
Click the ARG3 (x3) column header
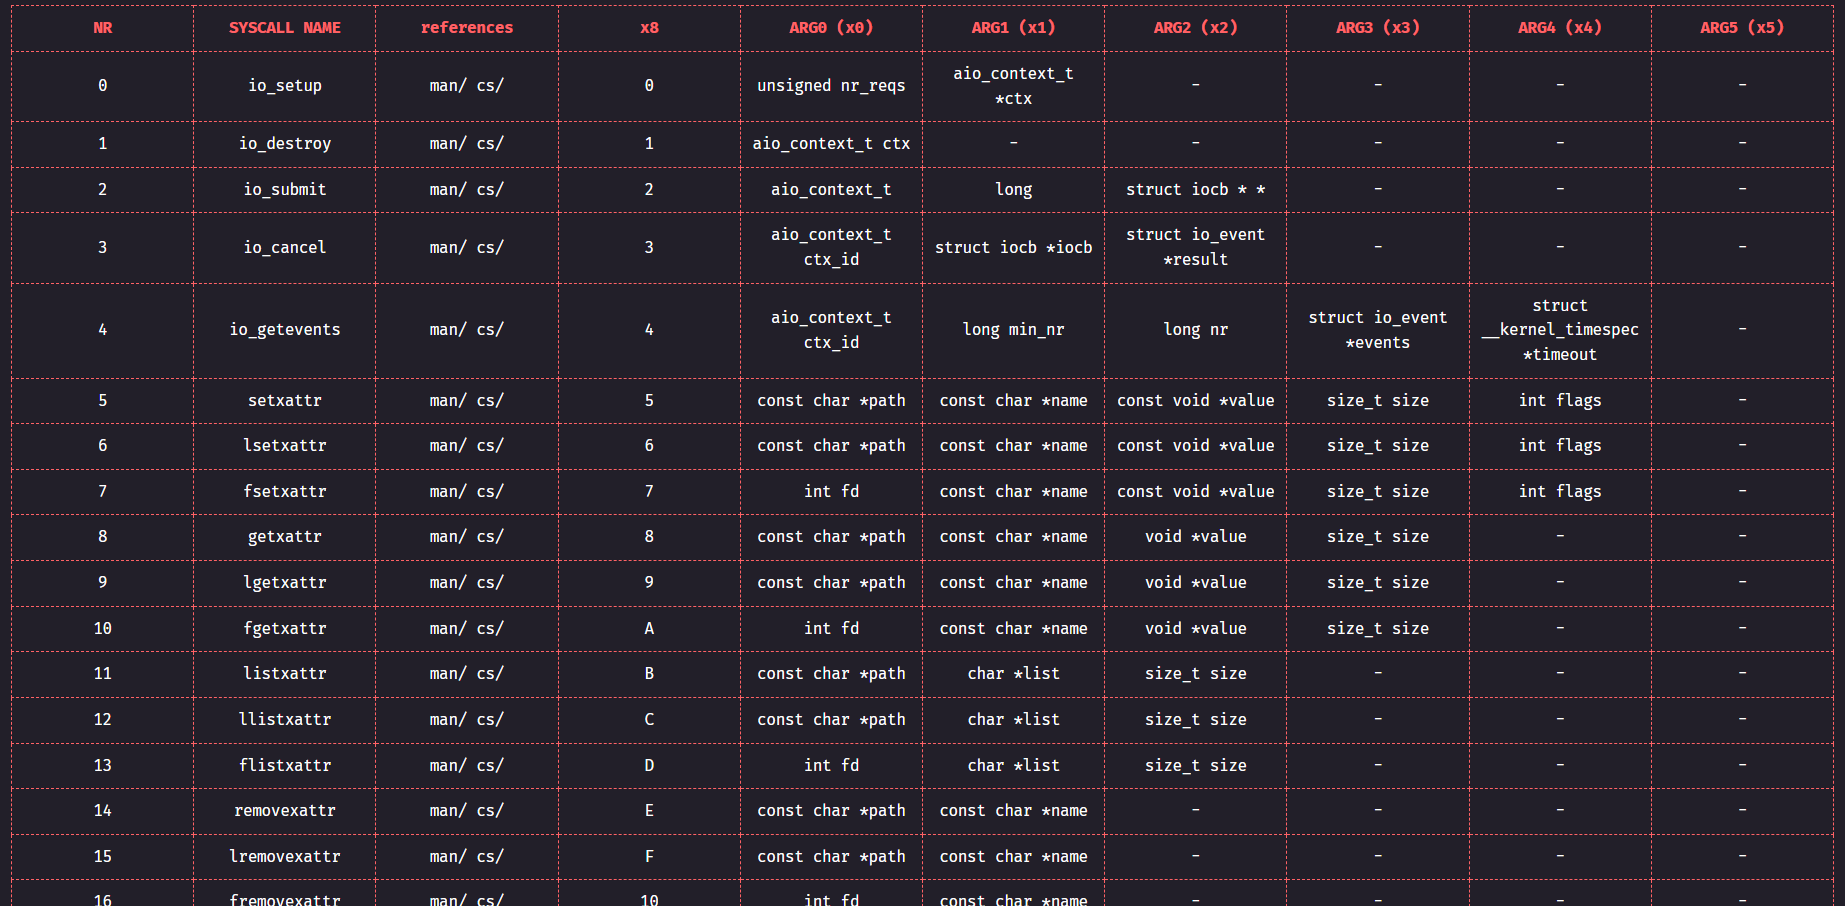click(x=1378, y=28)
